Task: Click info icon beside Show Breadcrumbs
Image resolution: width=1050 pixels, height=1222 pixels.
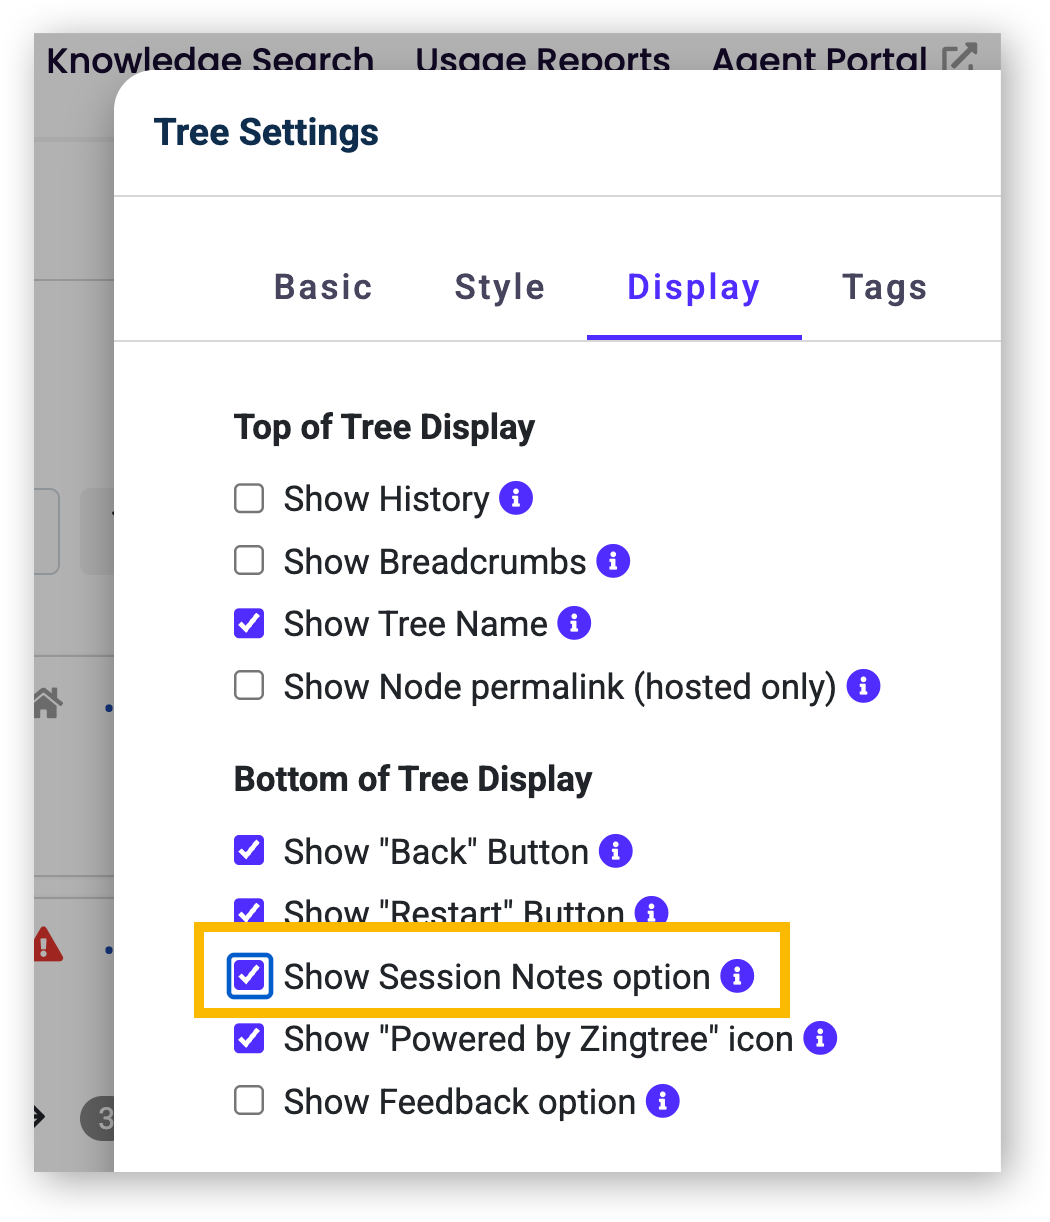Action: point(613,560)
